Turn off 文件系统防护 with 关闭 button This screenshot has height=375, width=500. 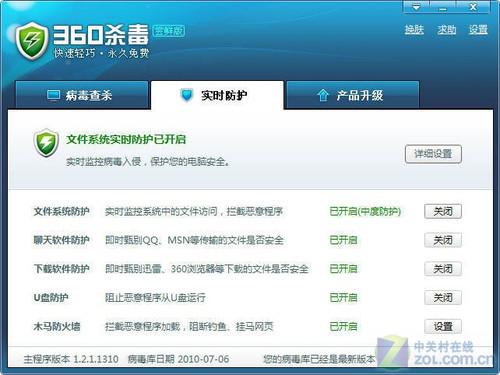tap(443, 211)
